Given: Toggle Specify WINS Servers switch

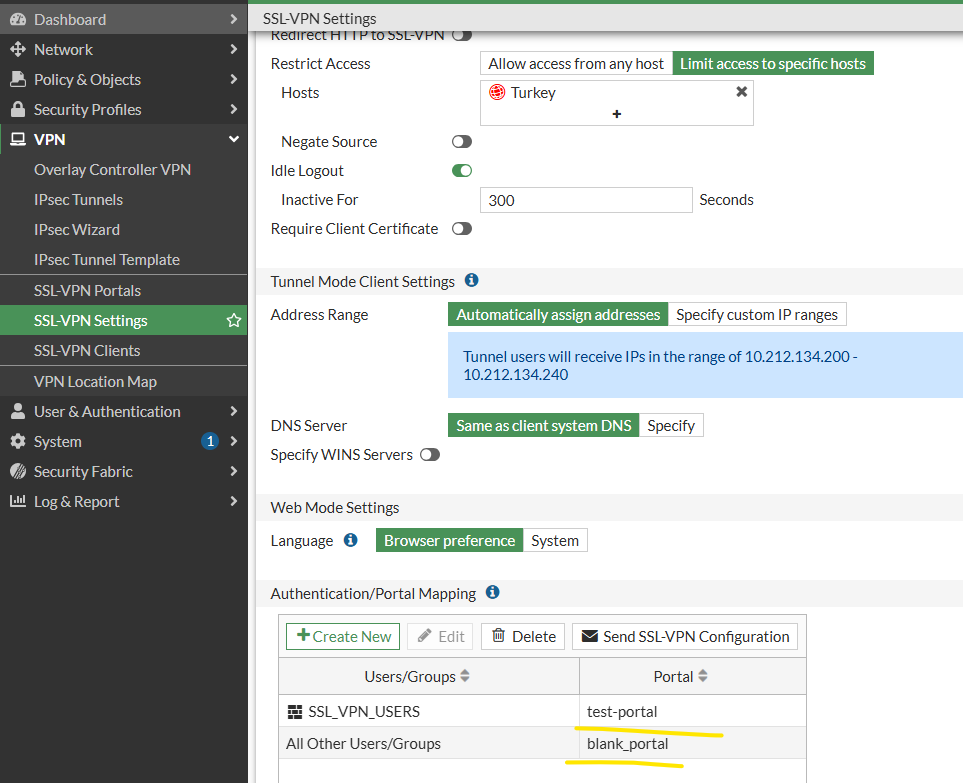Looking at the screenshot, I should (430, 455).
